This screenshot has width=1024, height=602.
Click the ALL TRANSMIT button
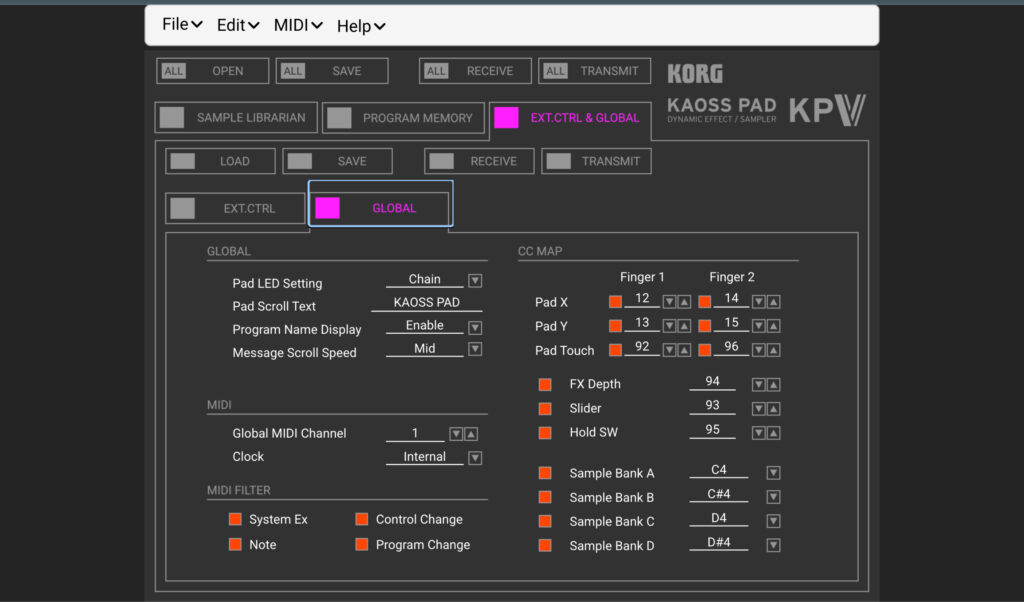[594, 71]
